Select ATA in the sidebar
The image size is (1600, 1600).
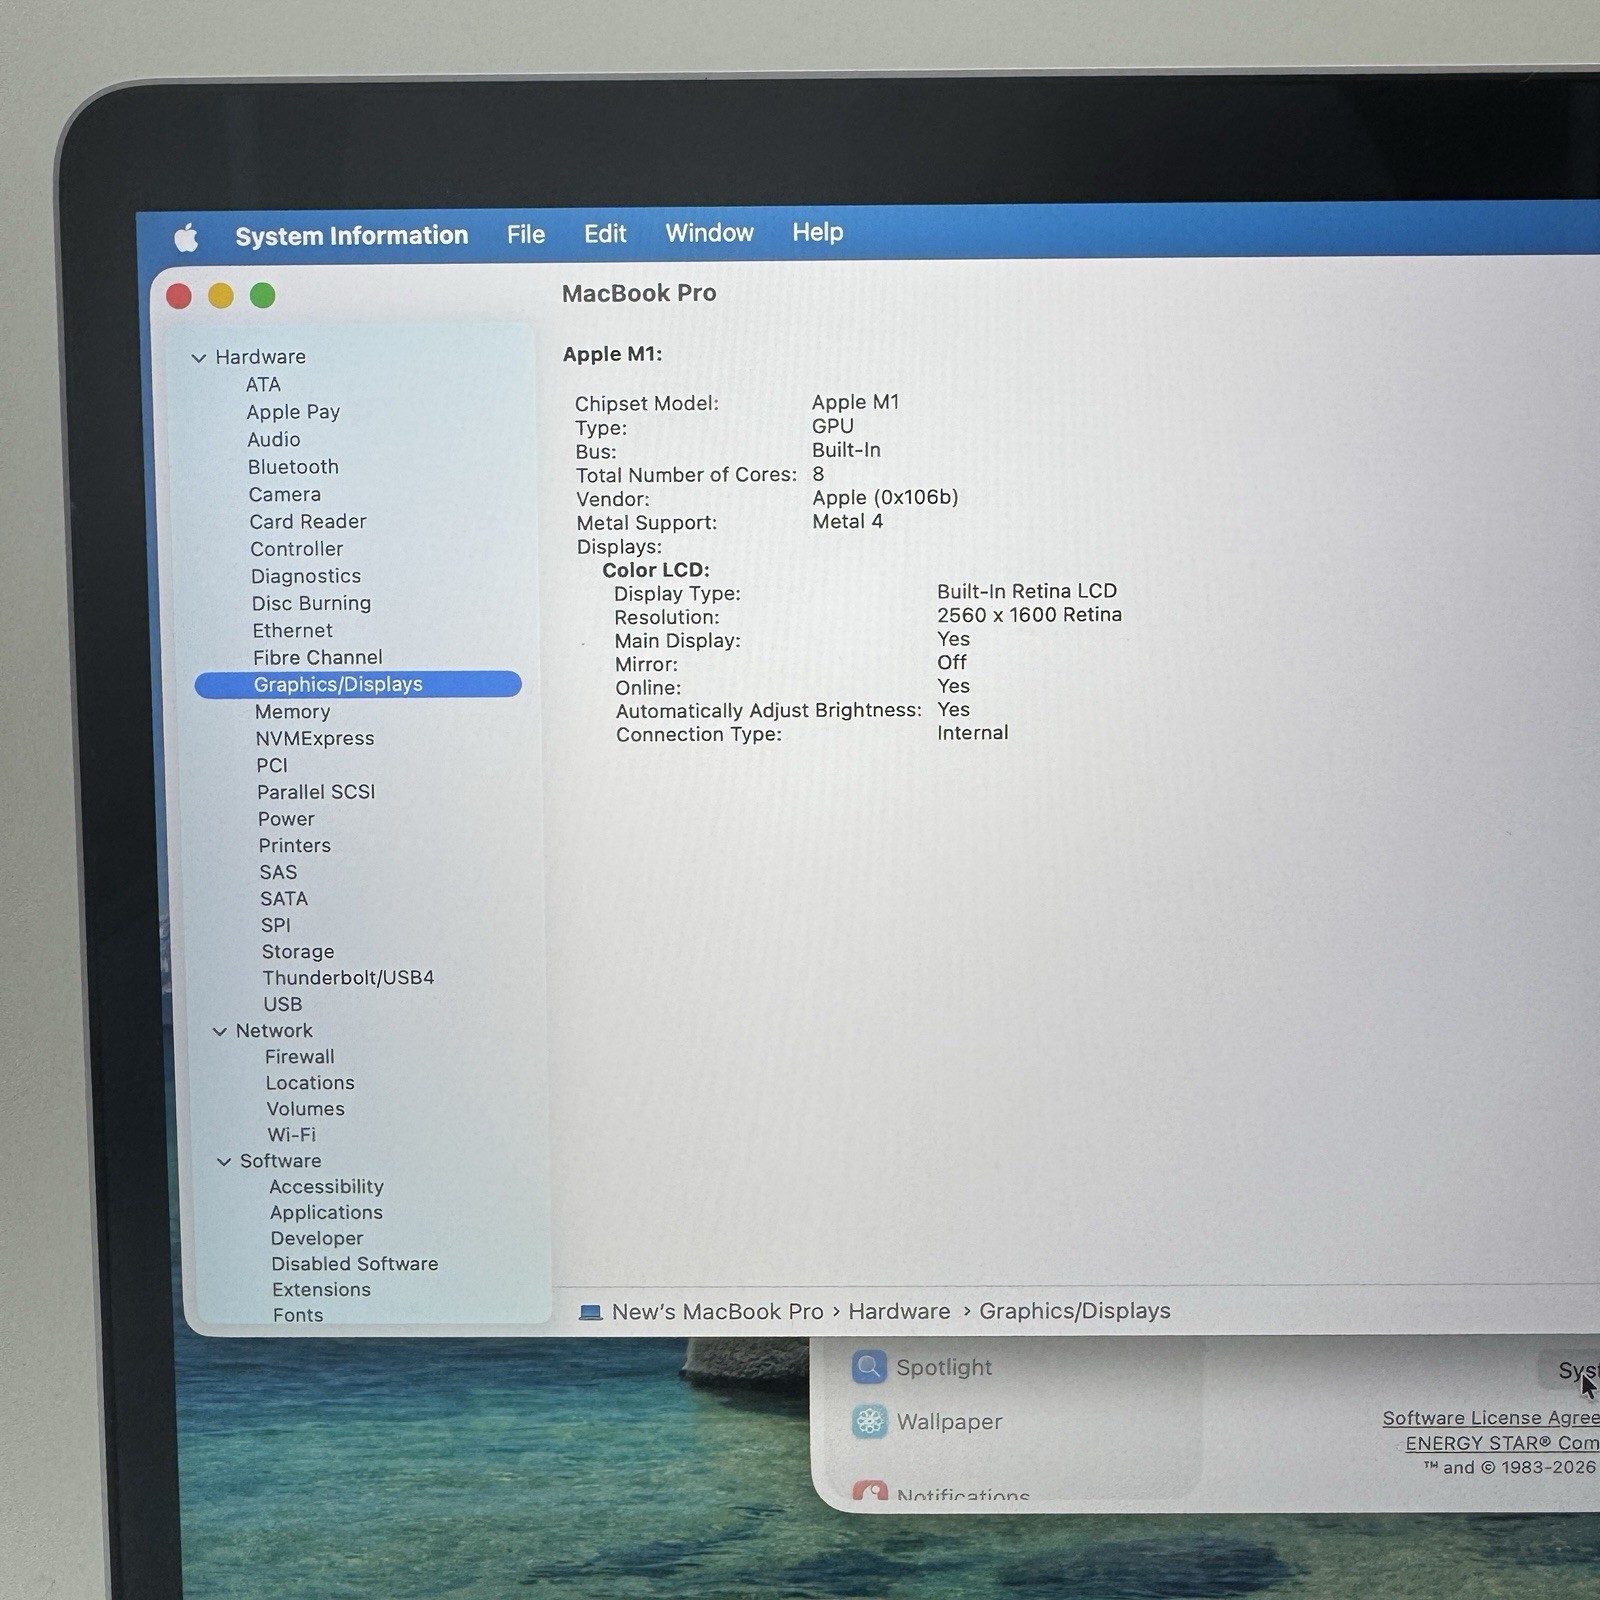click(263, 385)
